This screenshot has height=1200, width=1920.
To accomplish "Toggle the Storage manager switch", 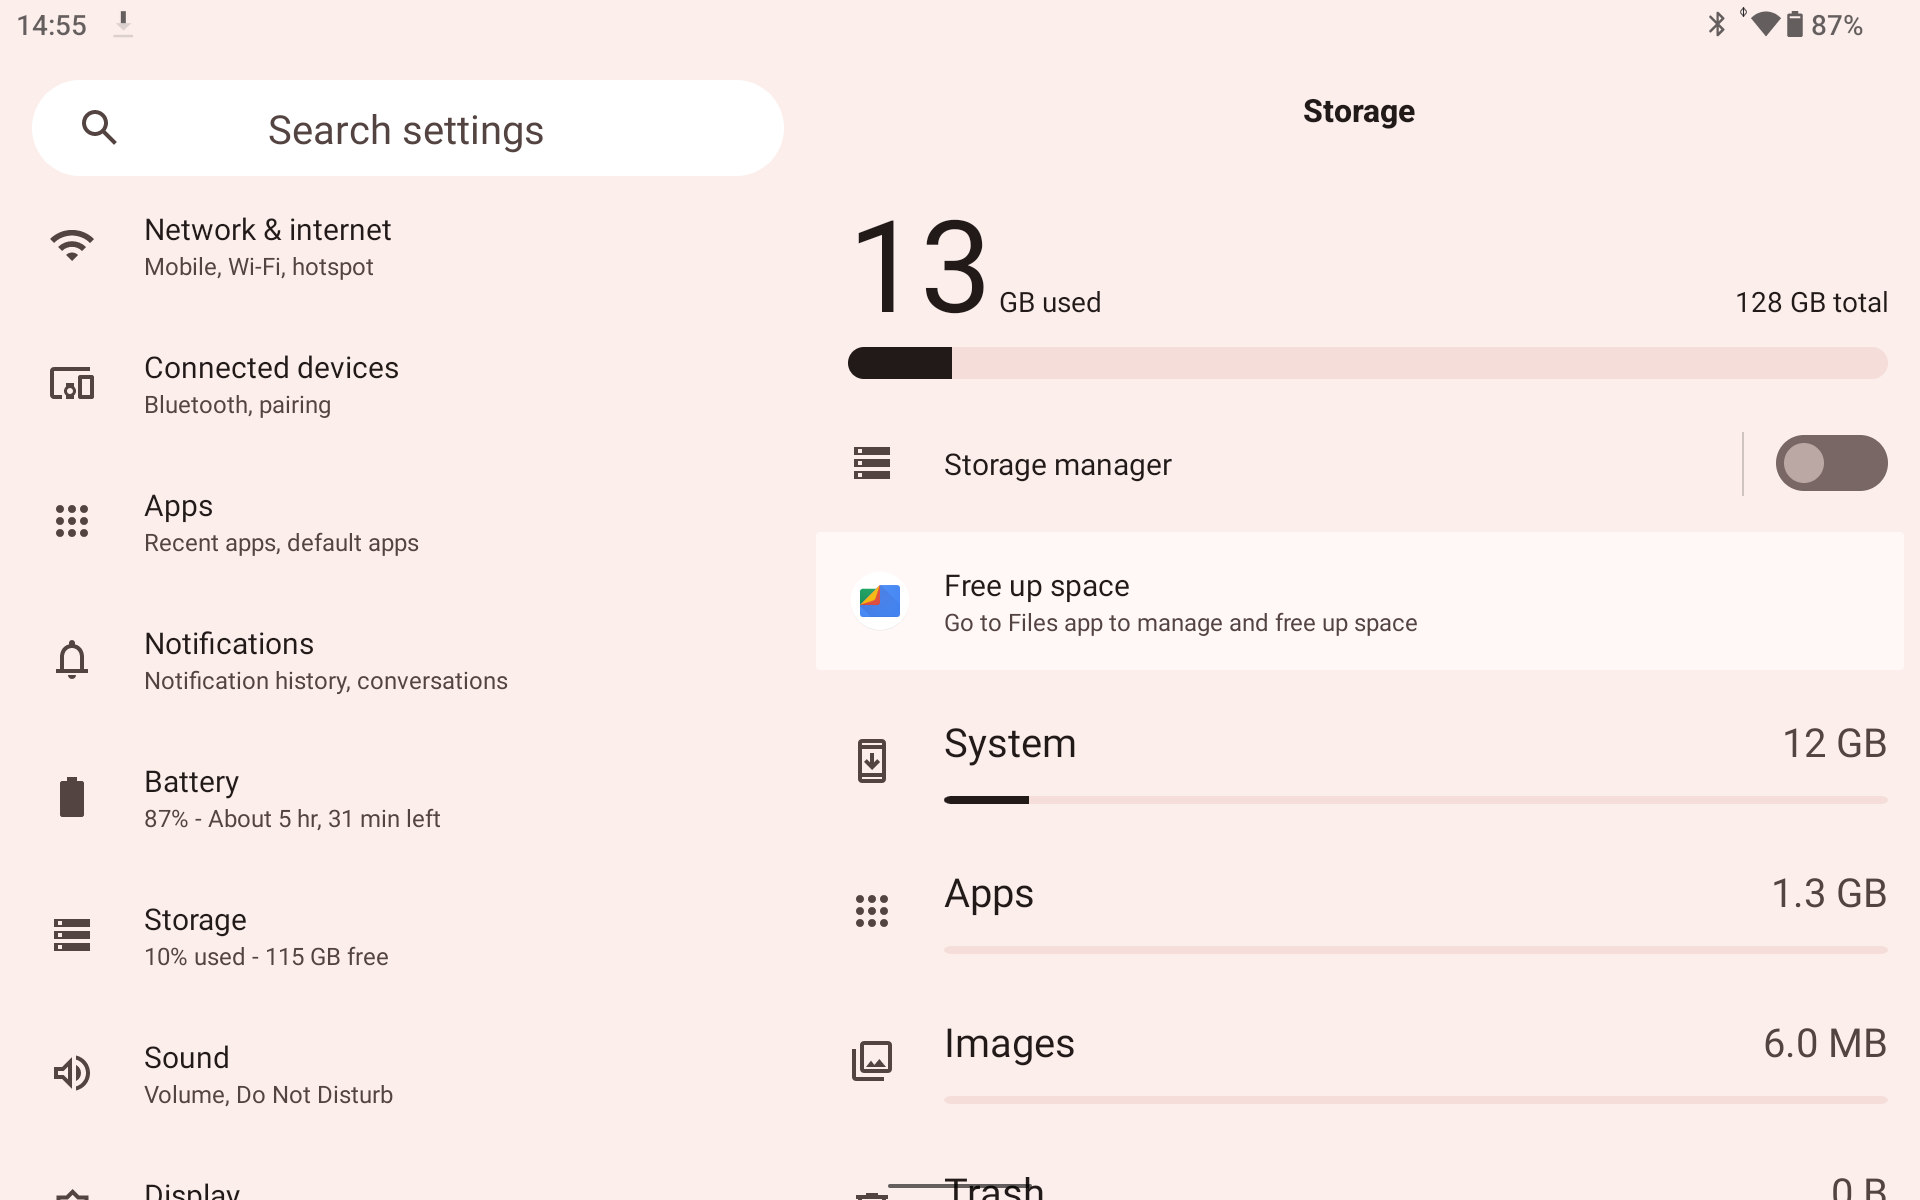I will [1830, 463].
